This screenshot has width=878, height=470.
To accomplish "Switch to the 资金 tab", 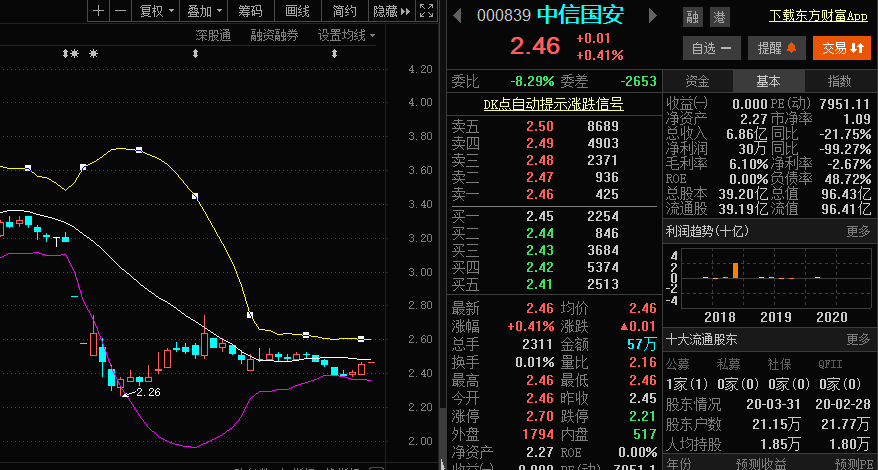I will [x=698, y=81].
